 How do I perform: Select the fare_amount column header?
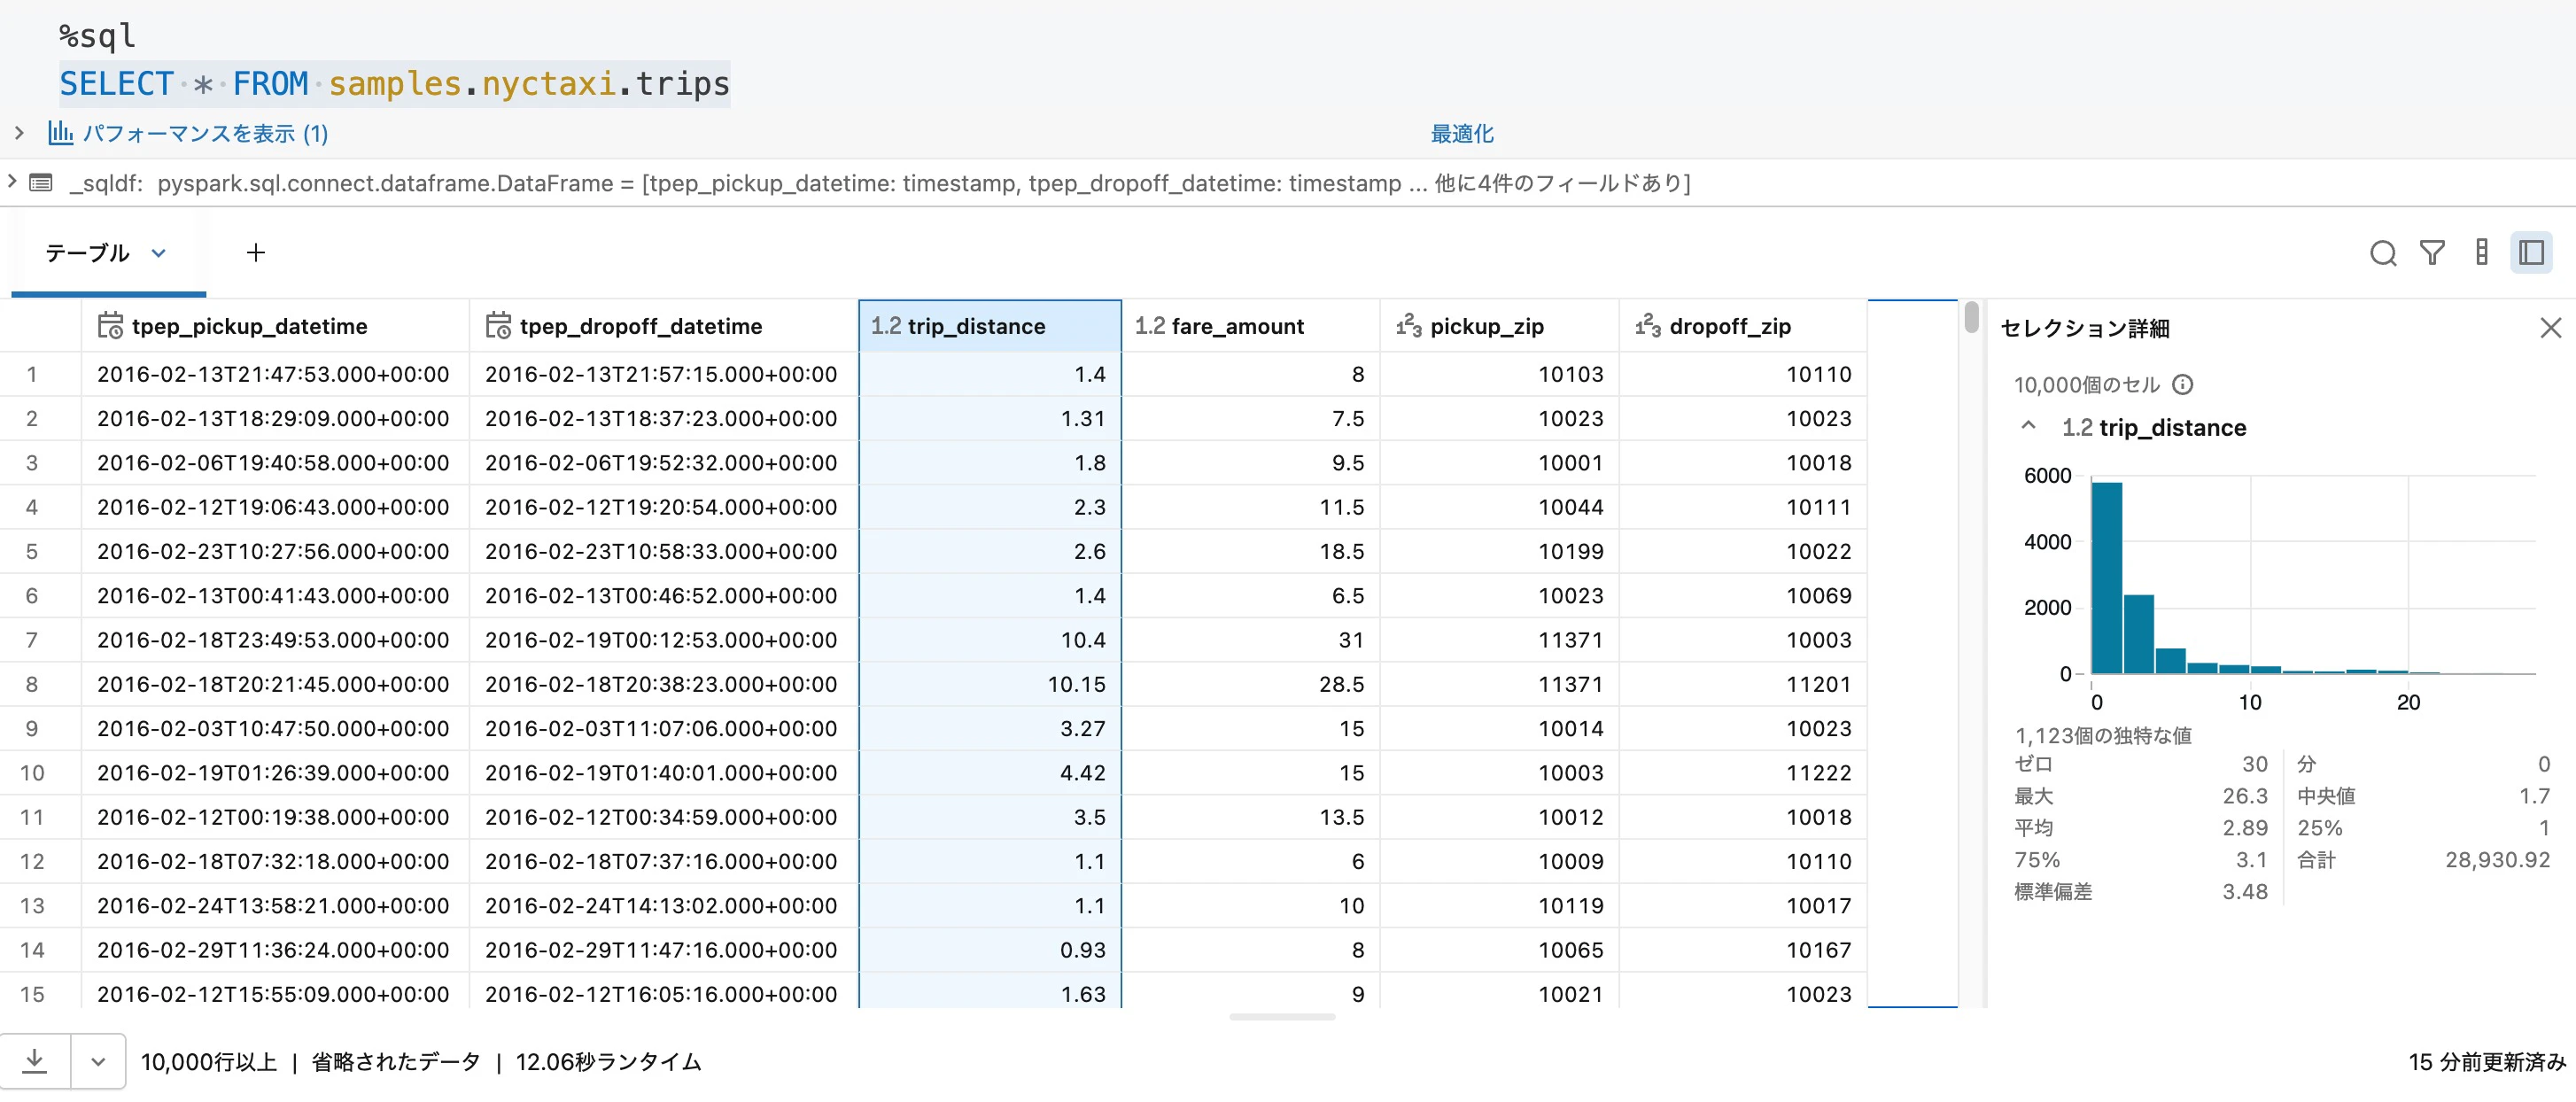coord(1251,326)
